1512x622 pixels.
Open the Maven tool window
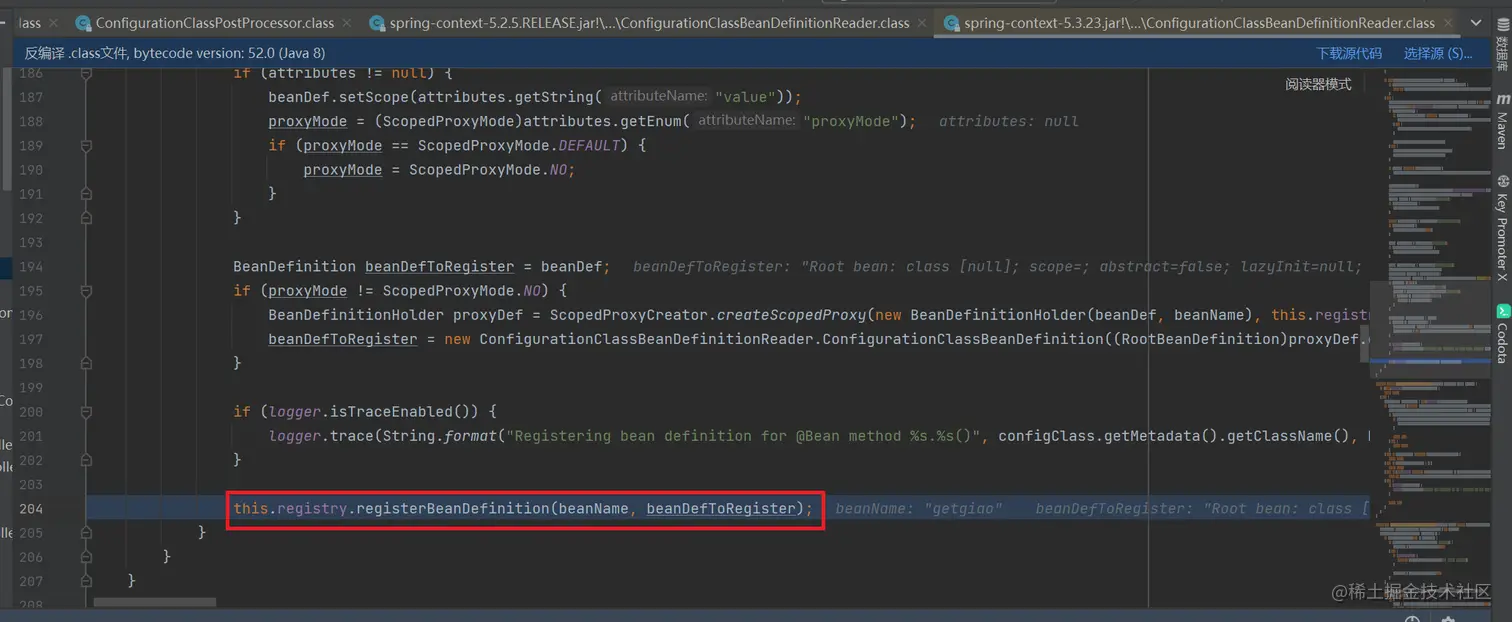pos(1502,120)
